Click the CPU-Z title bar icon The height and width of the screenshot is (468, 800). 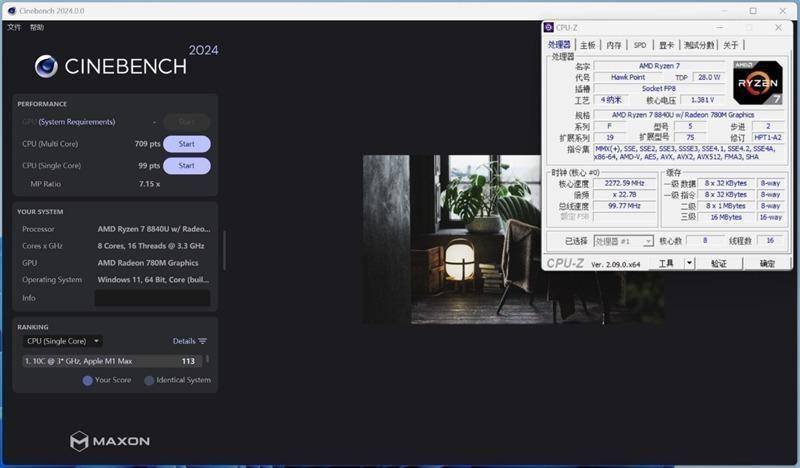tap(549, 27)
